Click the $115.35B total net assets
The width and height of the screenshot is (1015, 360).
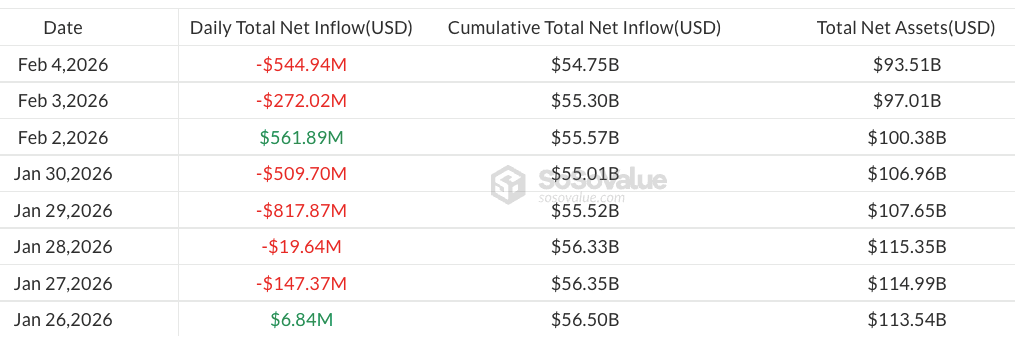point(906,247)
